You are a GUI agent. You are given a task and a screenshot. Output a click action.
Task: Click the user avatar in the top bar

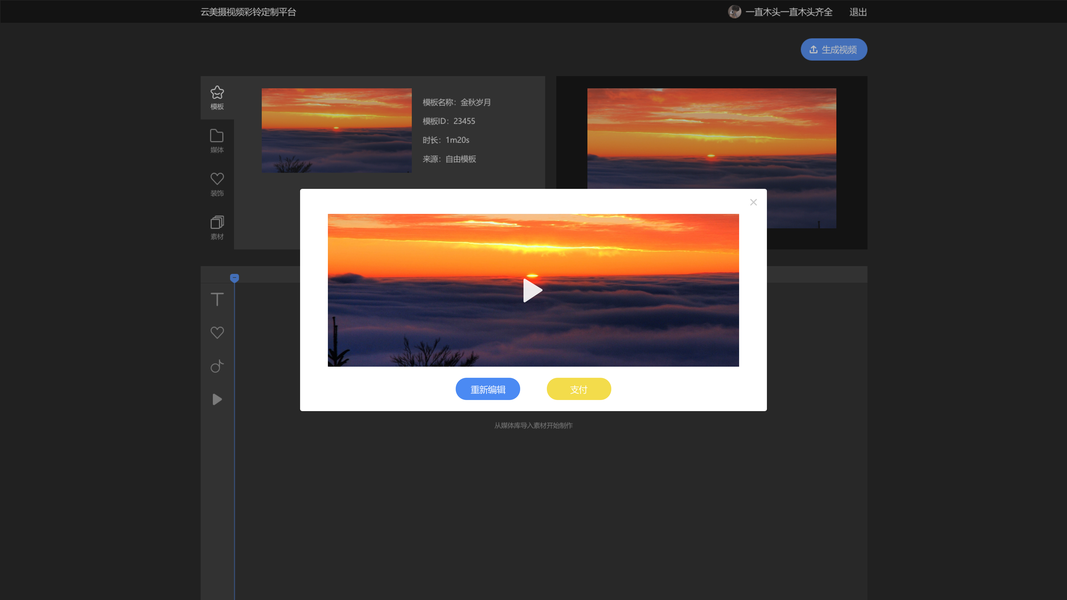tap(734, 12)
